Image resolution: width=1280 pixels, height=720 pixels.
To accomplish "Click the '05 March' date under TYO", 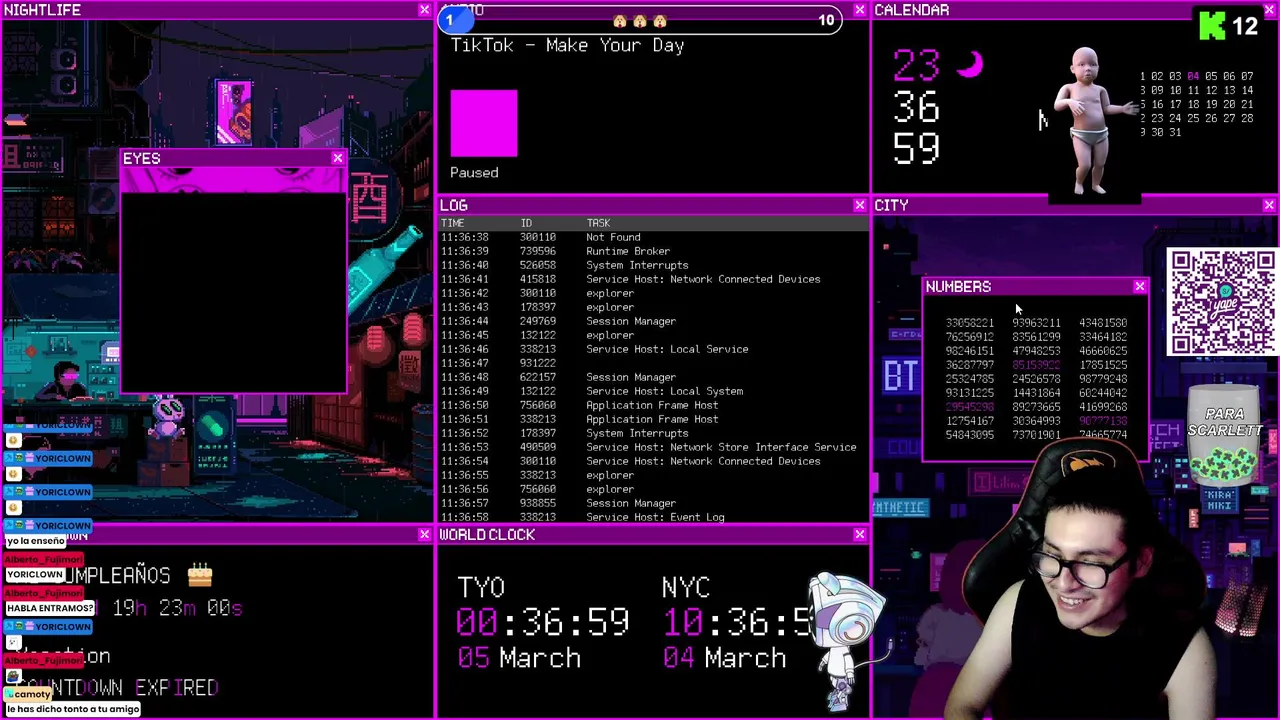I will tap(519, 658).
